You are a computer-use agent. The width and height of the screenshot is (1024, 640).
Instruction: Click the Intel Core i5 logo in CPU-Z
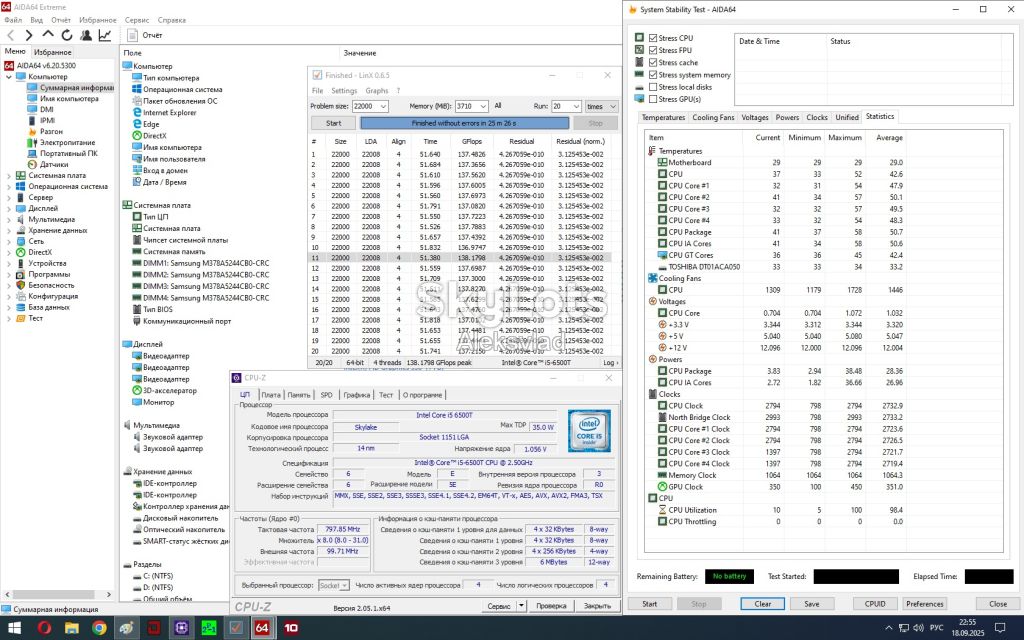point(589,431)
